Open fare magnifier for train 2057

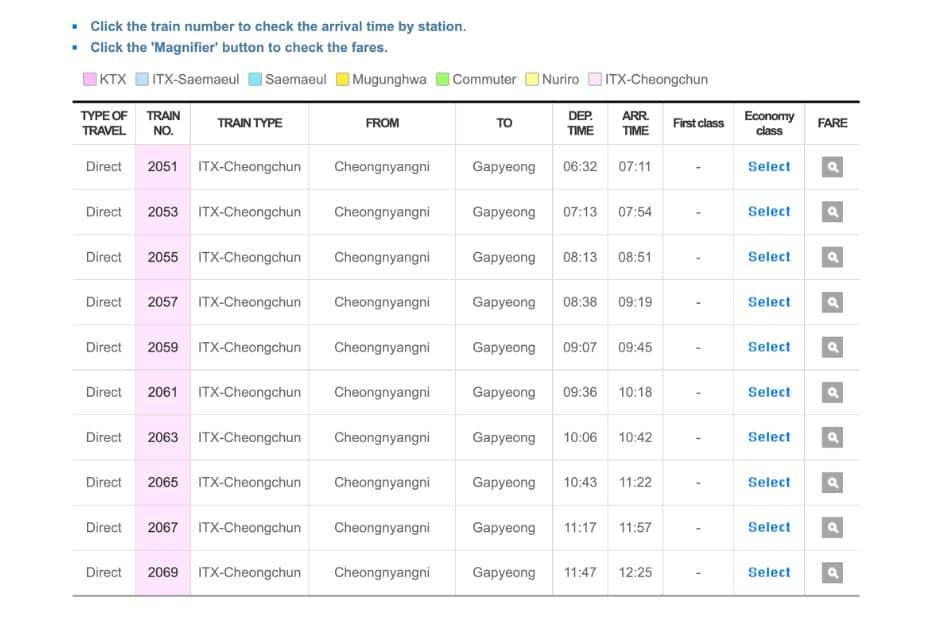click(832, 302)
